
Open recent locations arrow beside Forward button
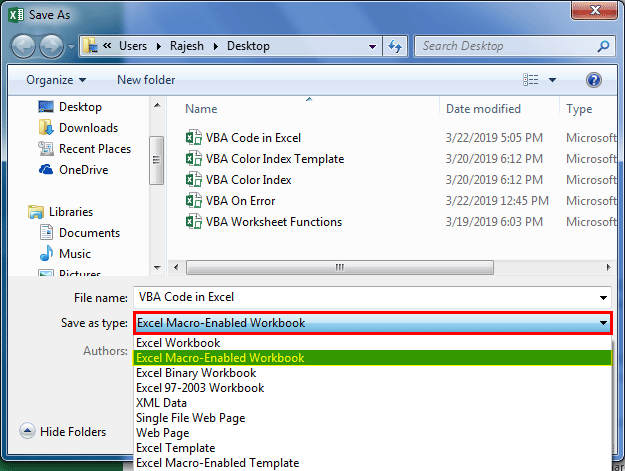71,47
